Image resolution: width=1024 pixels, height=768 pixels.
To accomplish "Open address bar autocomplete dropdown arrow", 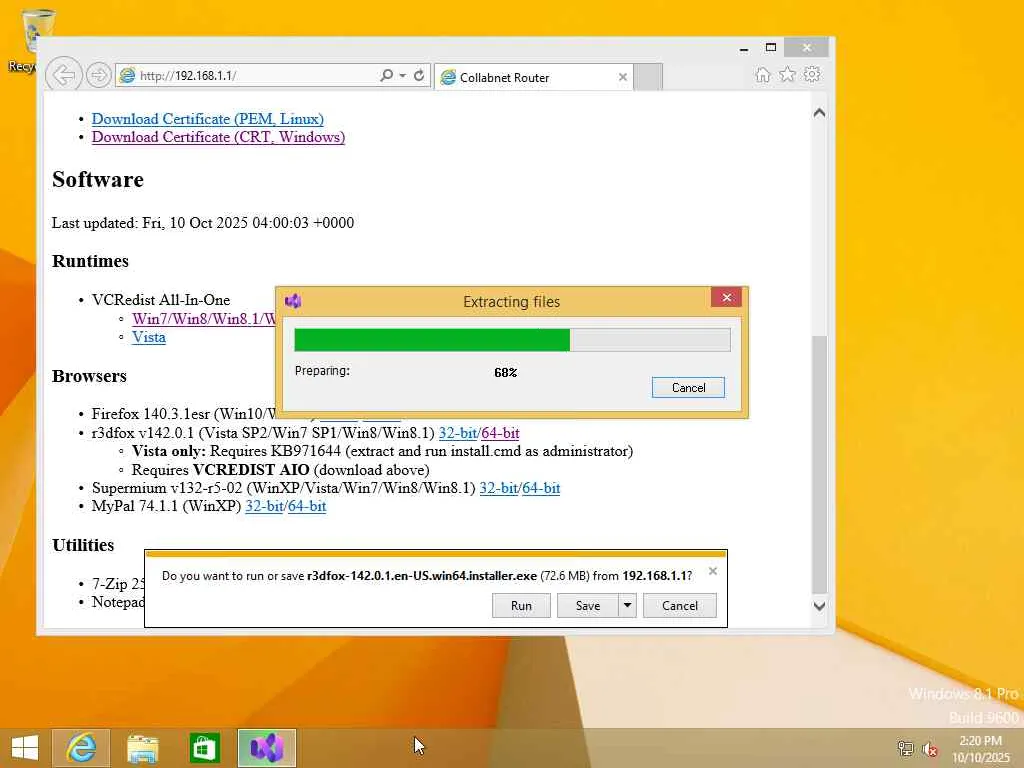I will [402, 76].
